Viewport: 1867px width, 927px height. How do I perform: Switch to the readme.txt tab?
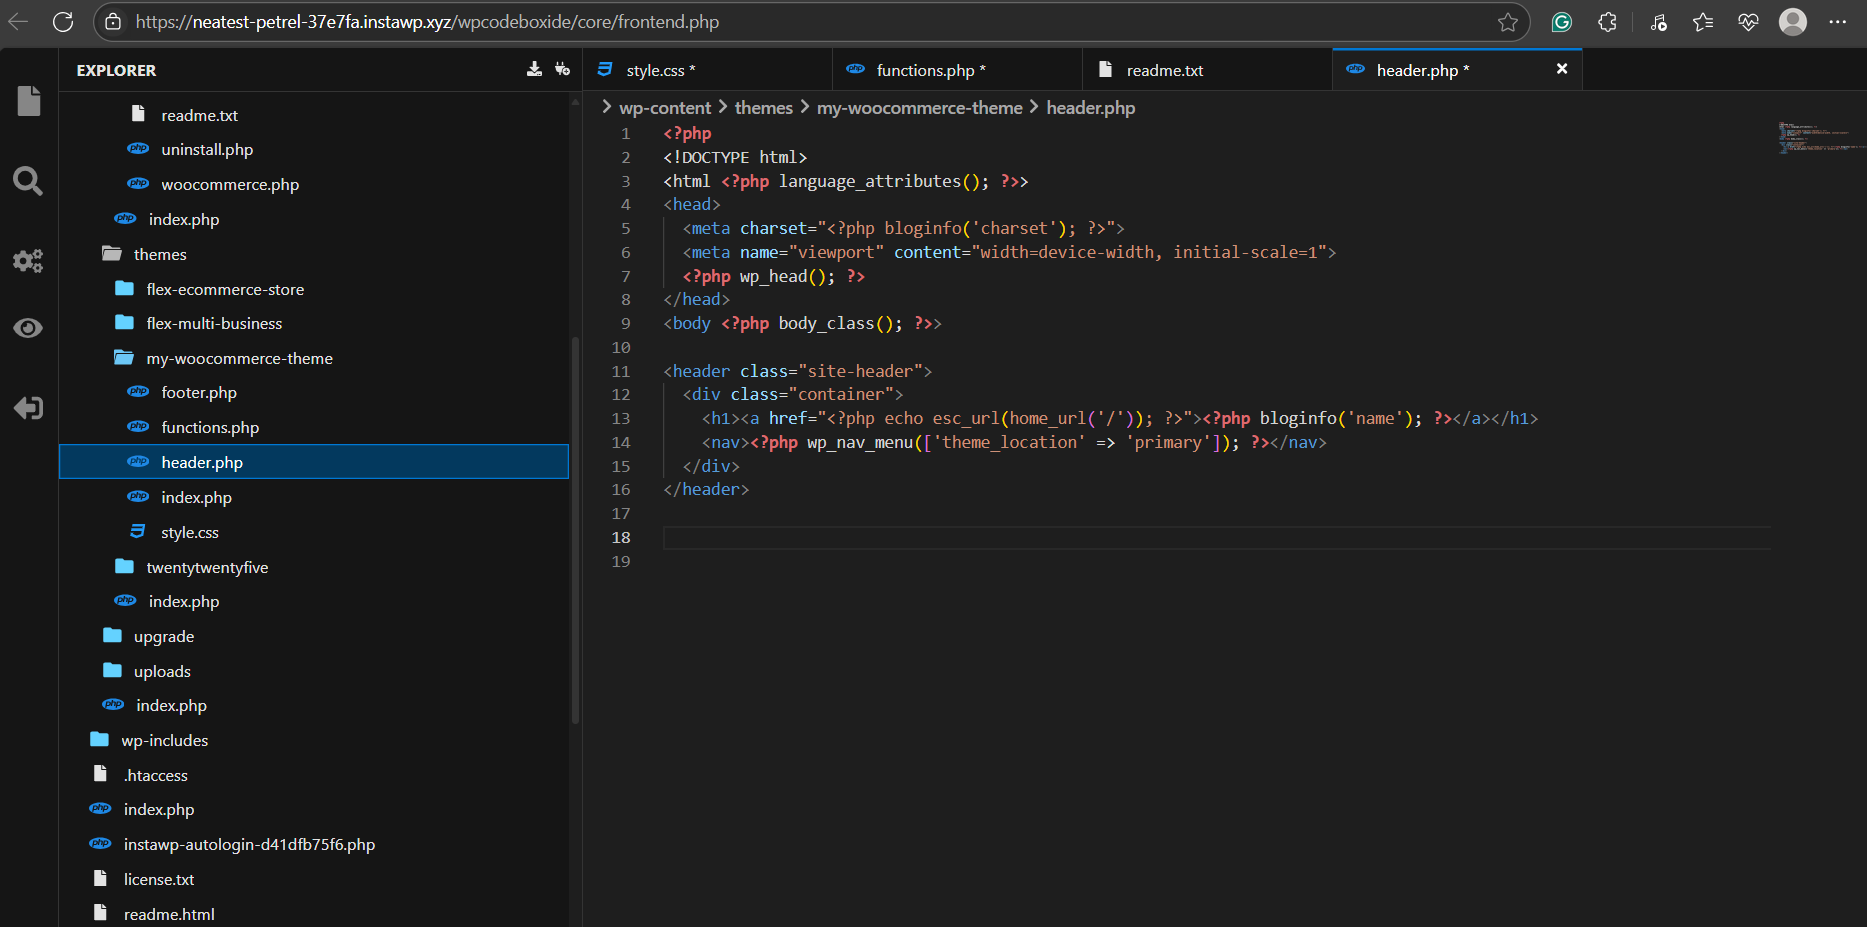pyautogui.click(x=1208, y=70)
